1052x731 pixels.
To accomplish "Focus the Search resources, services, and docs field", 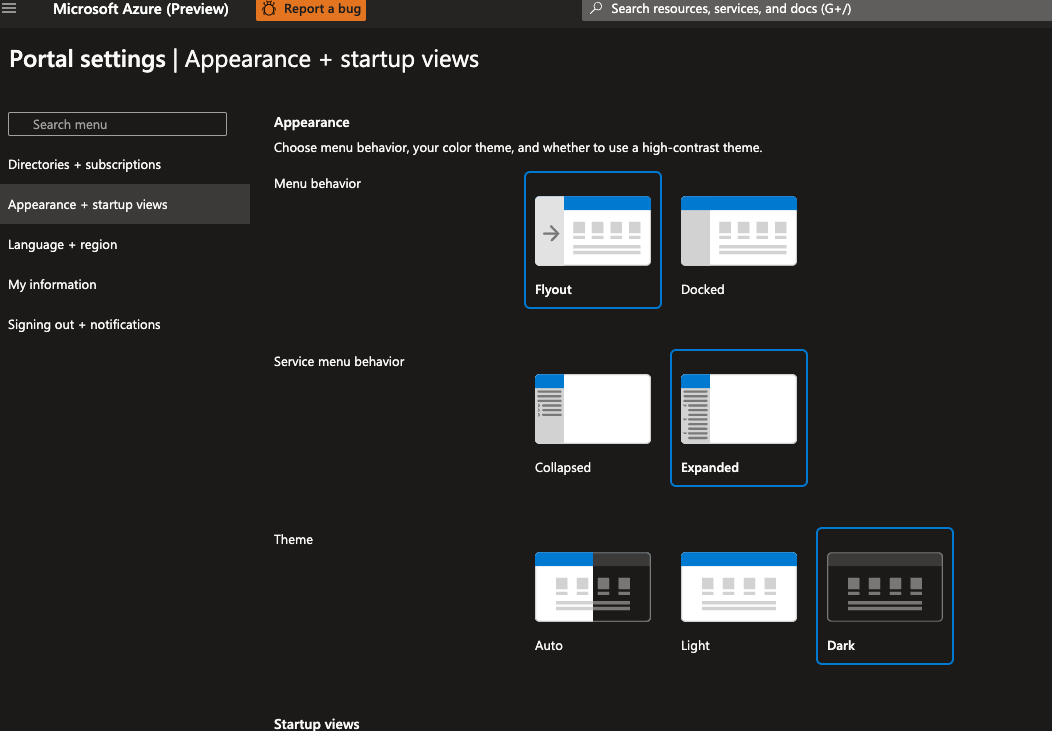I will (817, 9).
